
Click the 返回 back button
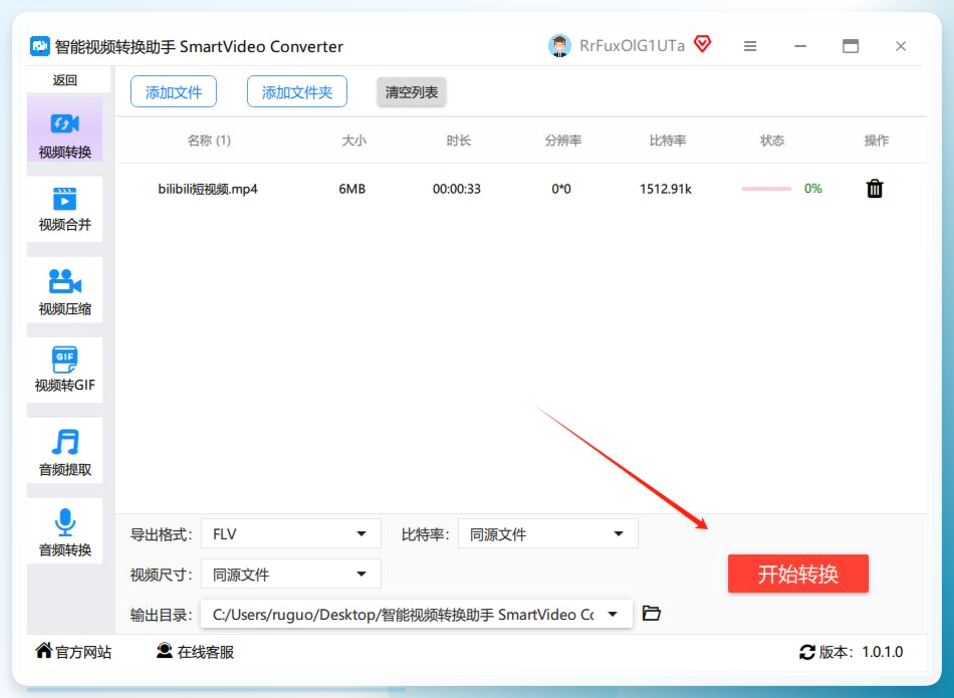tap(64, 80)
